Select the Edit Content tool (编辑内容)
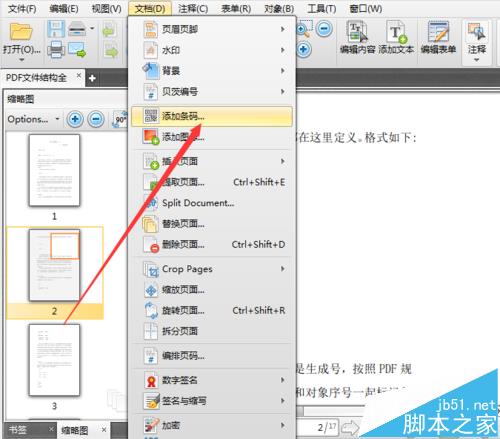Screen dimensions: 500x439 [x=357, y=37]
